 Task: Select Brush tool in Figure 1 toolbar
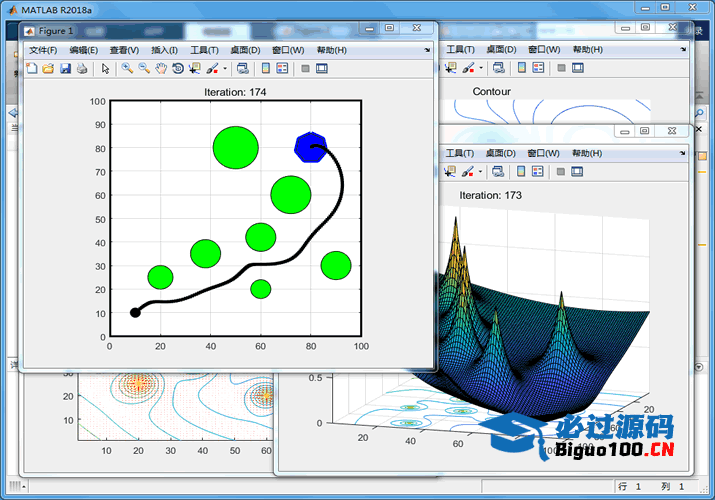tap(212, 68)
